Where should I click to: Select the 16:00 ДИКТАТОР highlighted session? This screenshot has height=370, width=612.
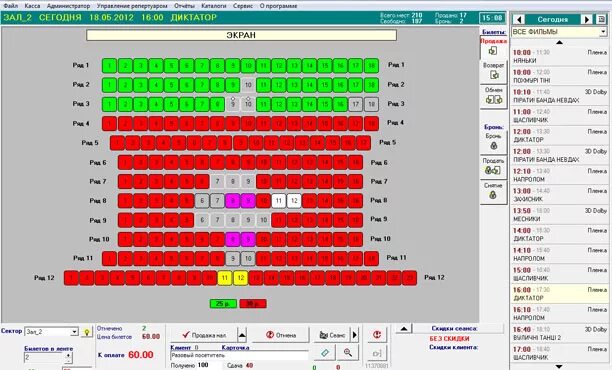pos(560,294)
